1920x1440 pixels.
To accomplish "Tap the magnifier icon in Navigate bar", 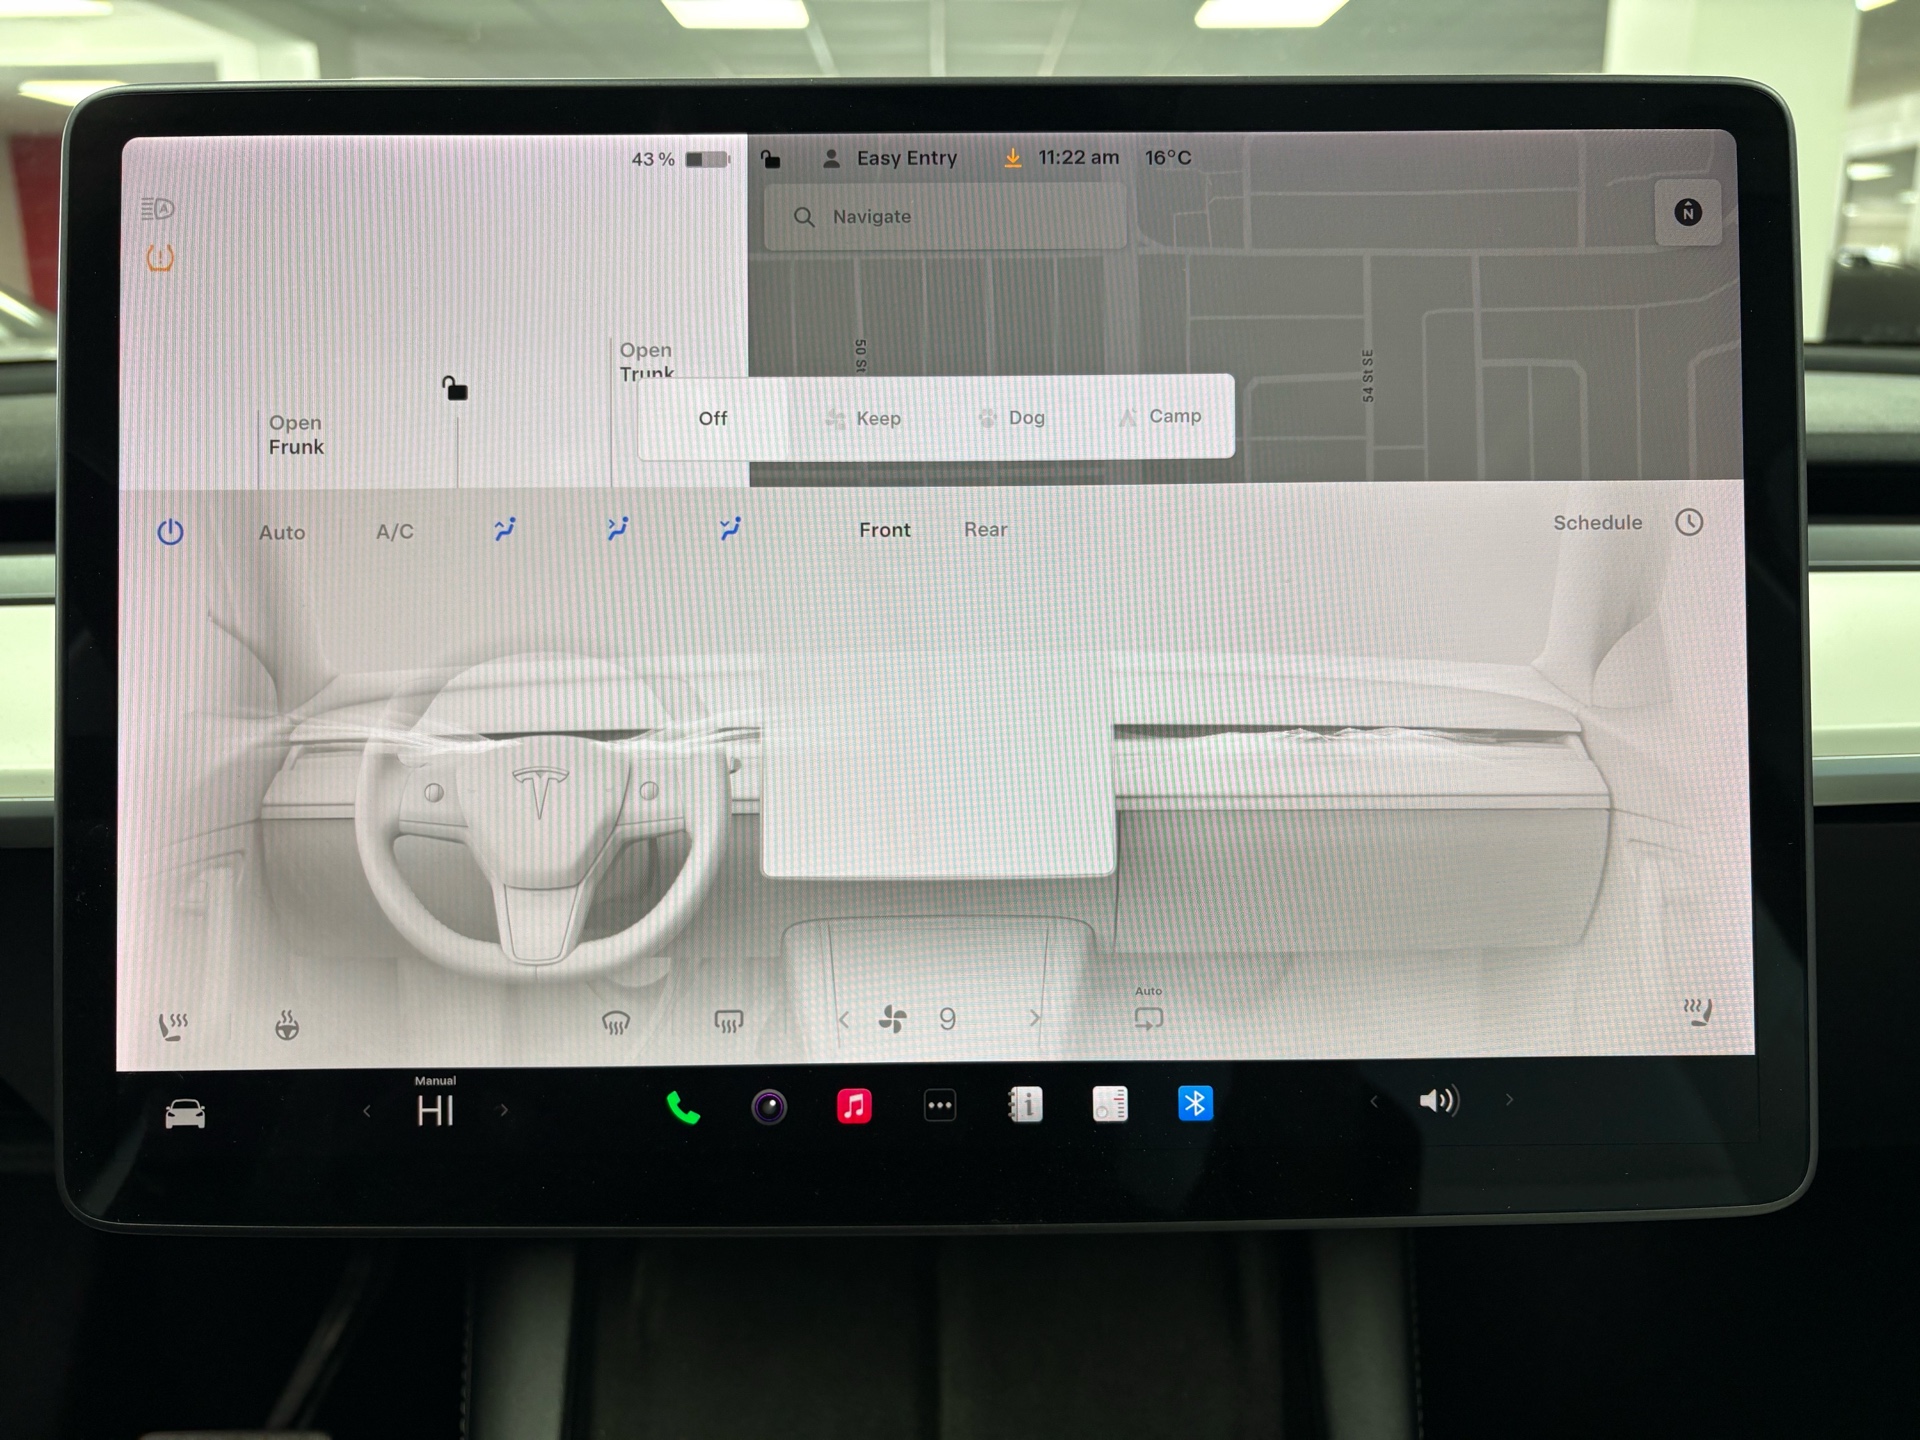I will click(x=804, y=216).
